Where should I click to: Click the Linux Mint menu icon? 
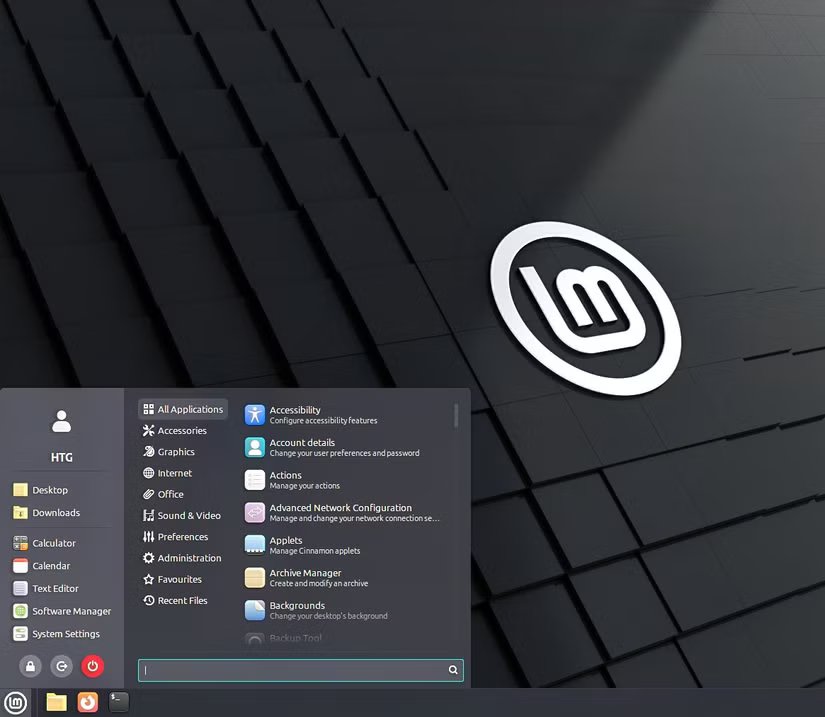pyautogui.click(x=15, y=702)
